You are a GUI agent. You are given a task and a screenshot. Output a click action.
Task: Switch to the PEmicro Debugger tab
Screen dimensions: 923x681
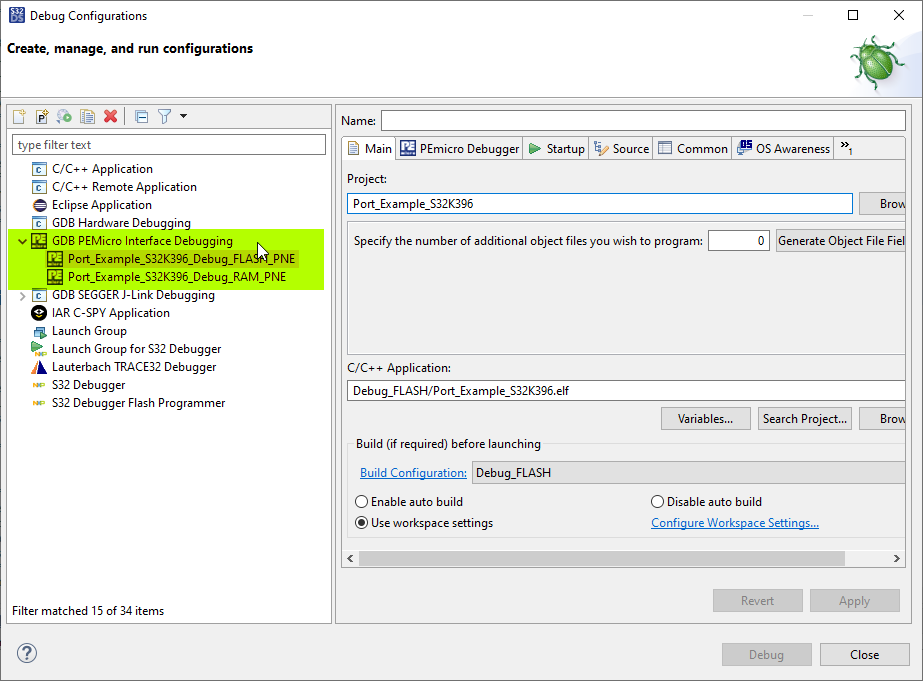[459, 148]
